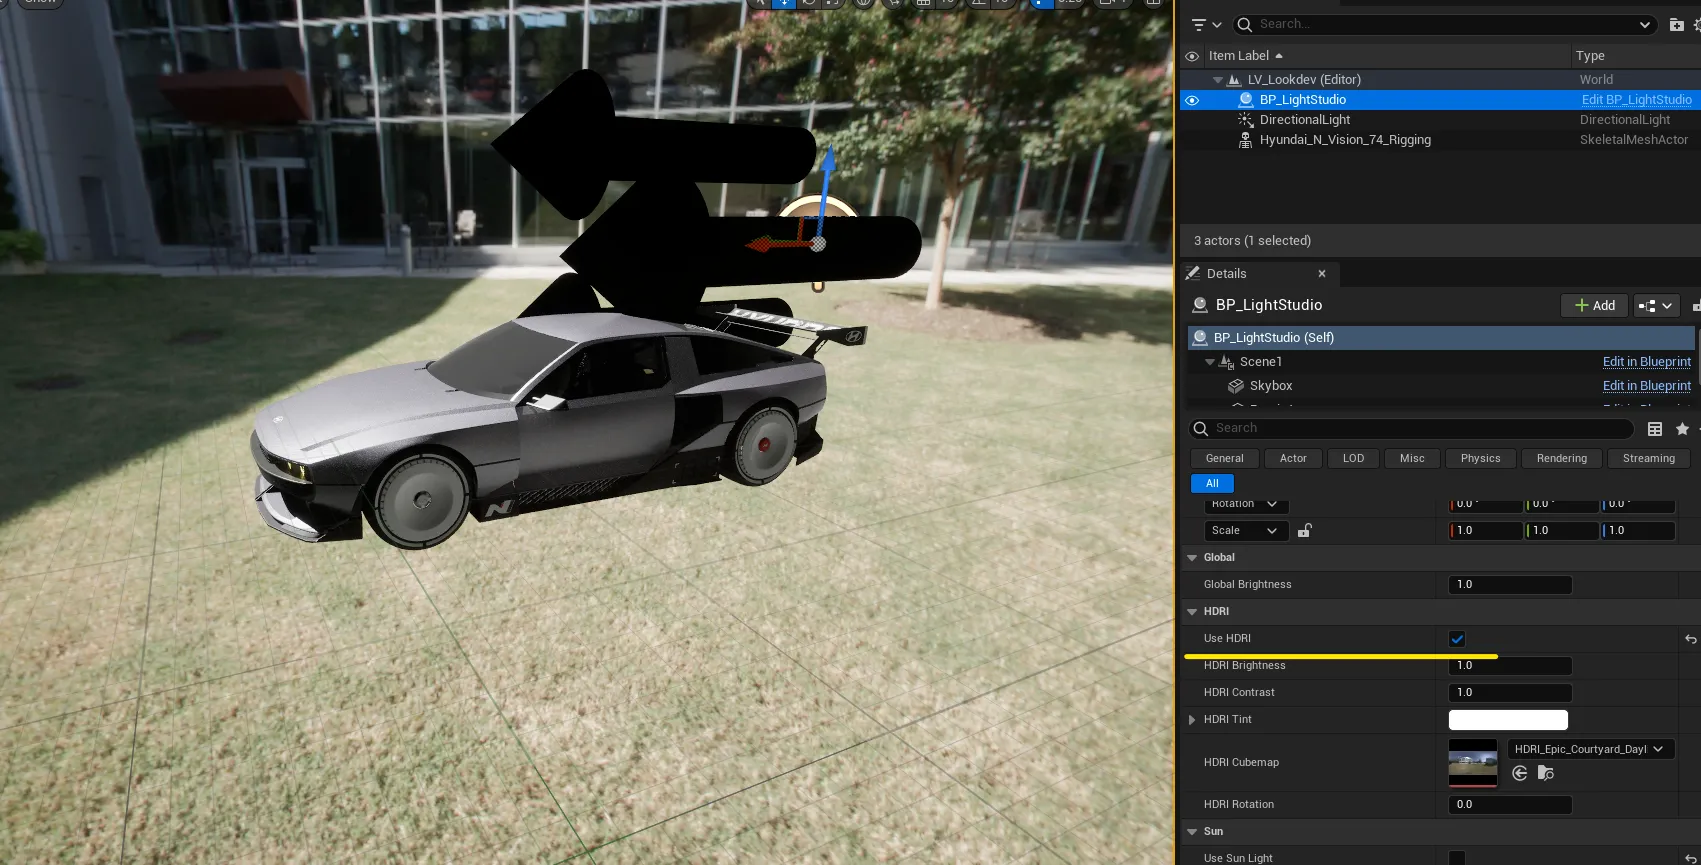
Task: Reset Use HDRI to default value
Action: (1690, 639)
